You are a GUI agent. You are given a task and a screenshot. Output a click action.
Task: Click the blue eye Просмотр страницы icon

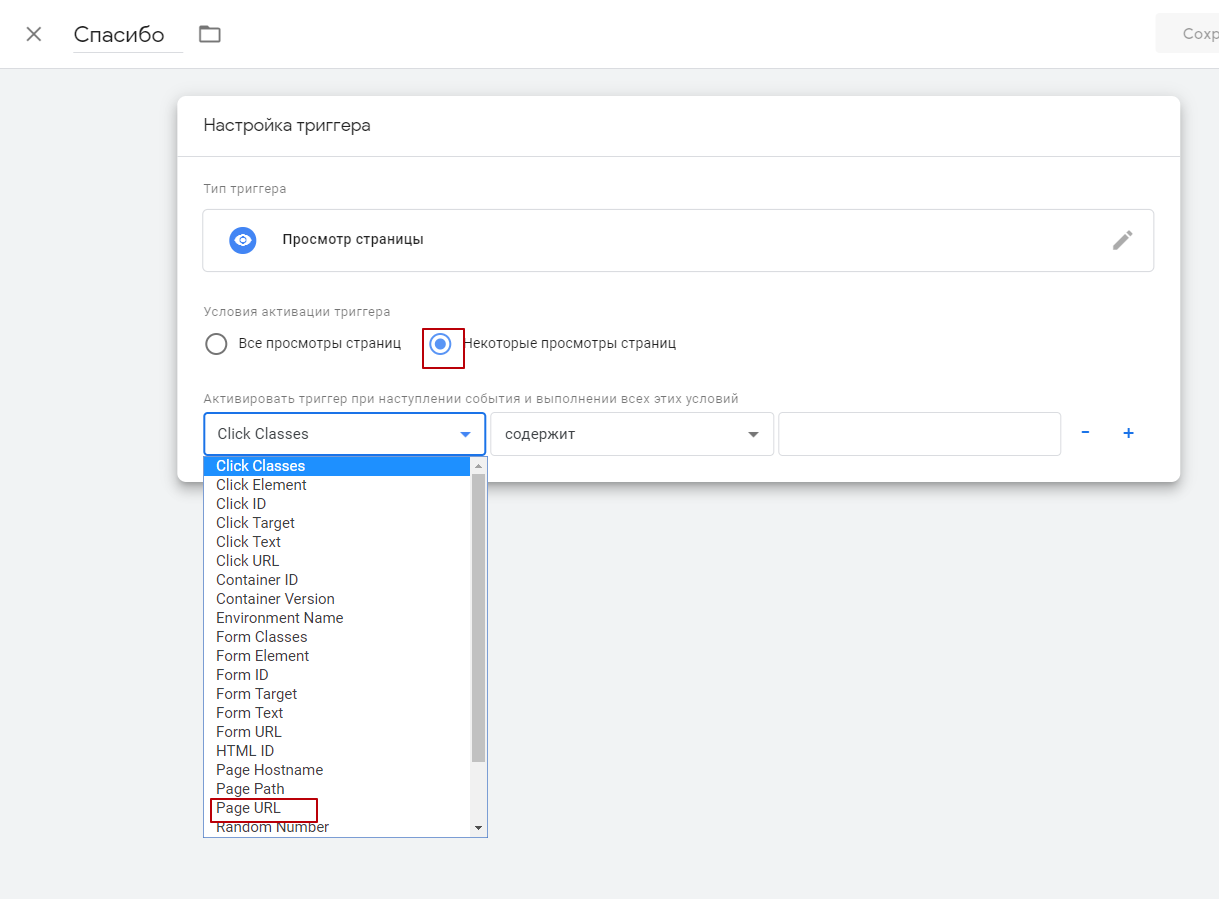tap(243, 240)
